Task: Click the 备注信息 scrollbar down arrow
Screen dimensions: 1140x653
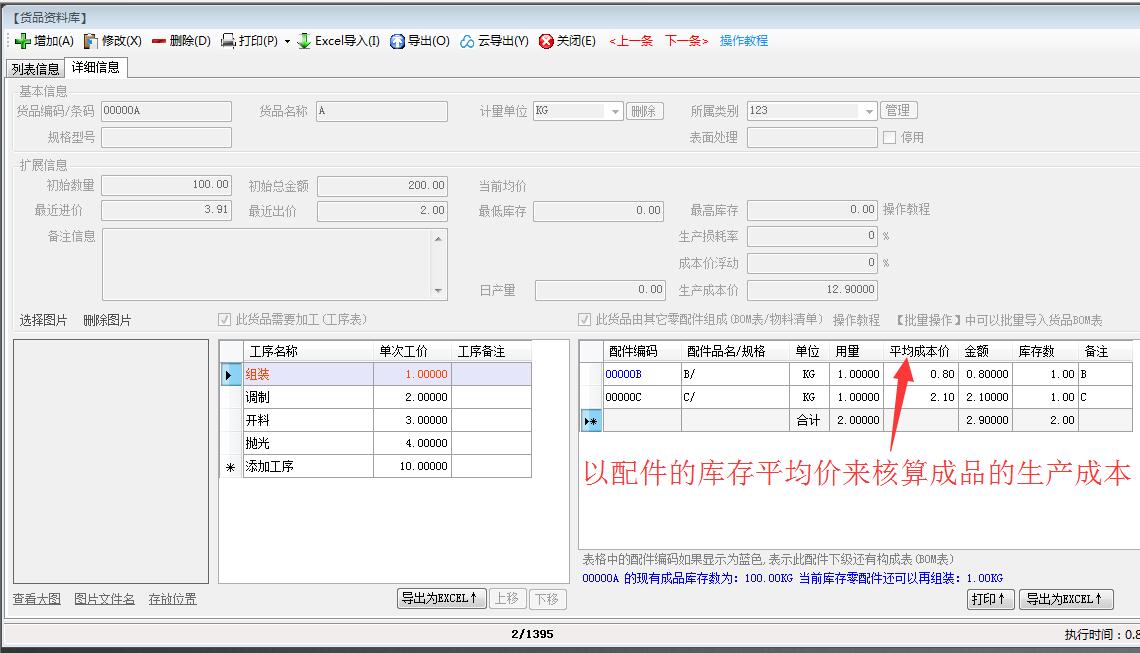Action: (438, 290)
